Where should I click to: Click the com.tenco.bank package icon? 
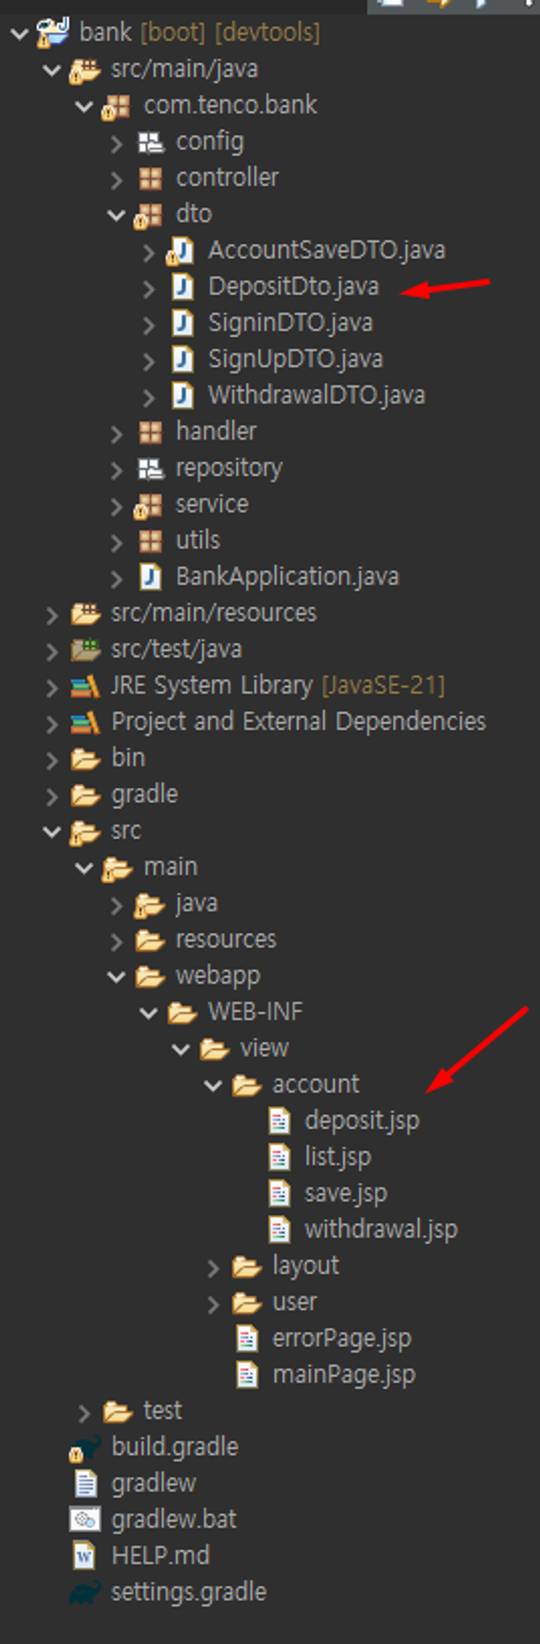pos(117,105)
